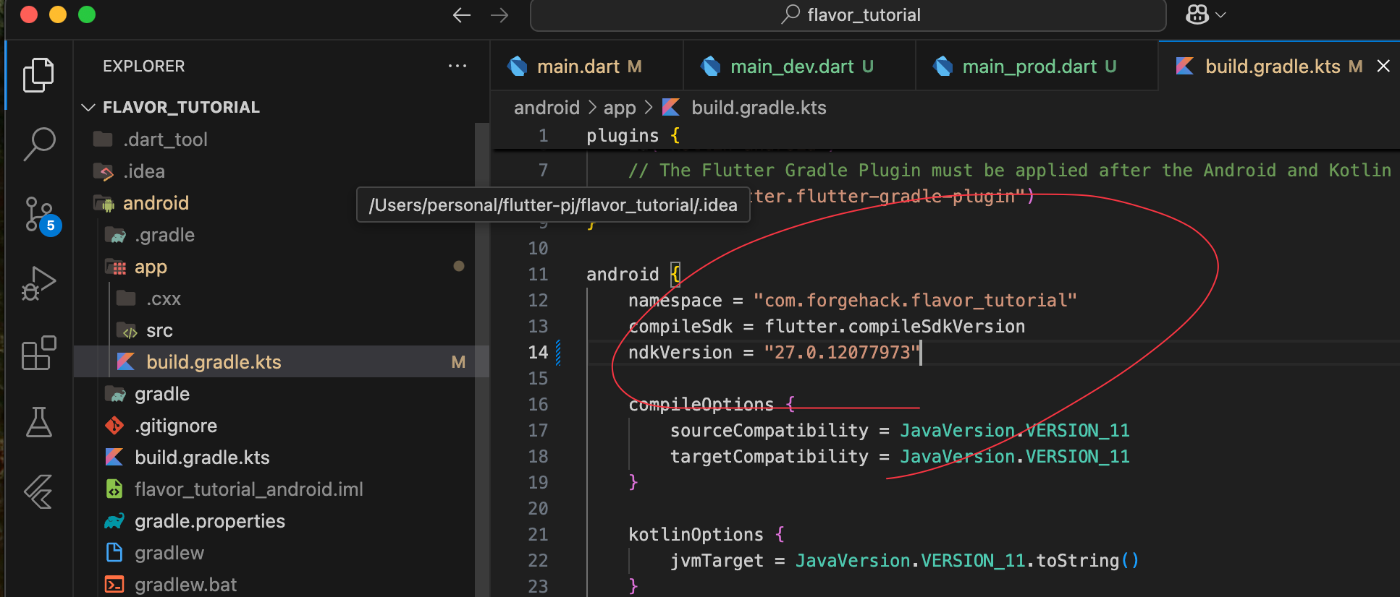Place cursor on ndkVersion value
Viewport: 1400px width, 597px height.
coord(841,352)
